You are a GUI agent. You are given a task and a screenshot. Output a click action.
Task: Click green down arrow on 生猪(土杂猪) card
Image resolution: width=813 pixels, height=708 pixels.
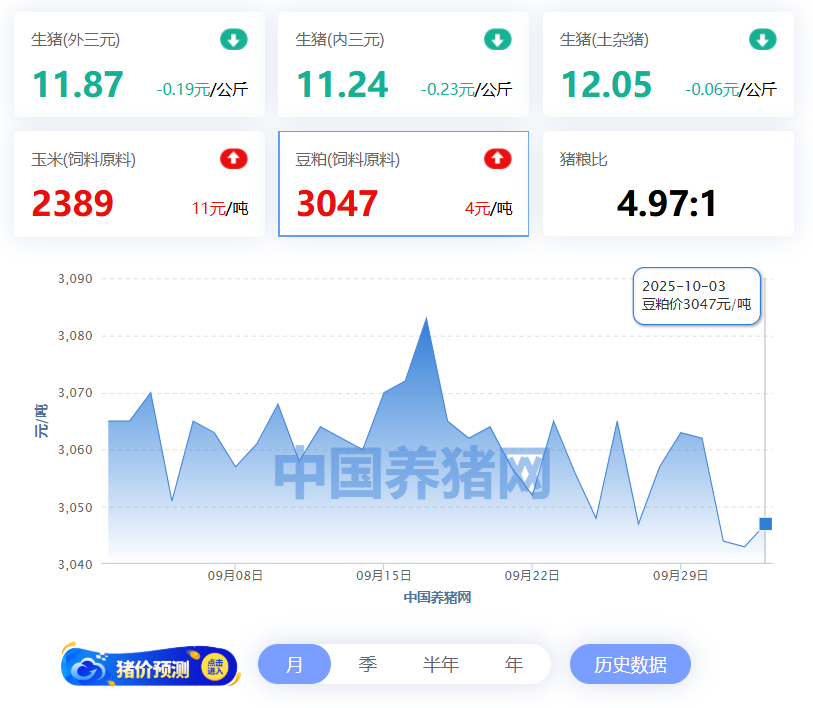coord(762,40)
